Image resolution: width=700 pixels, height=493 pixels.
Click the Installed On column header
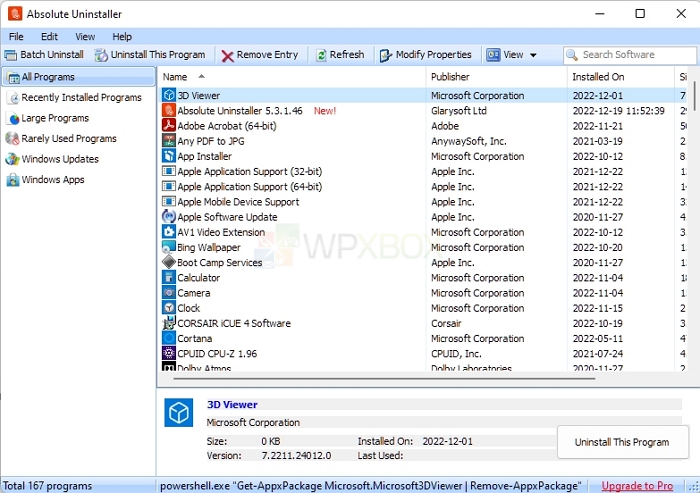point(621,77)
